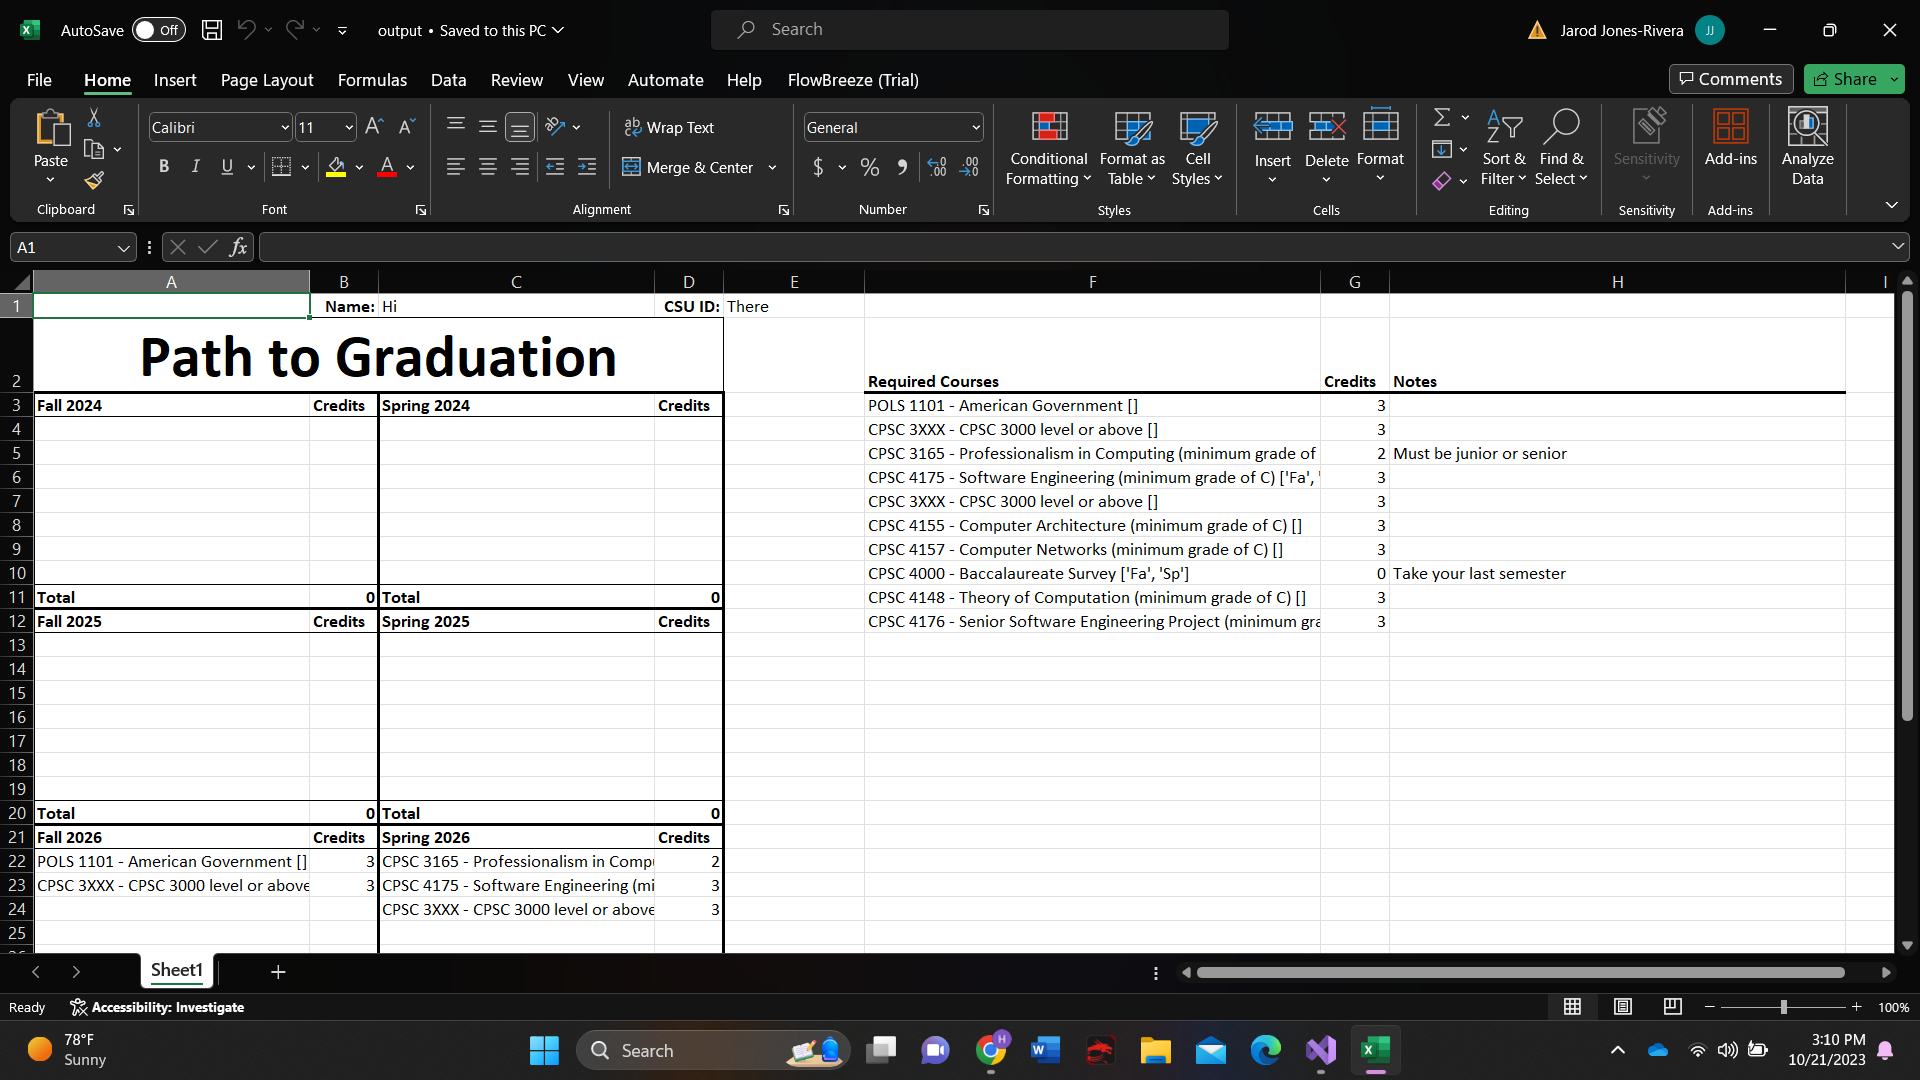Apply the Accounting dollar format
The image size is (1920, 1080).
(818, 167)
